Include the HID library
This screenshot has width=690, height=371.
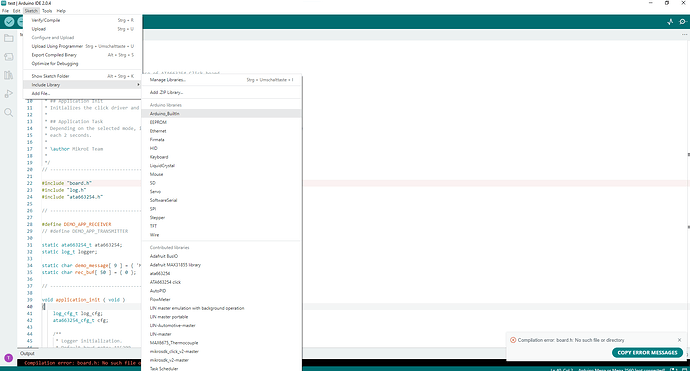click(222, 148)
